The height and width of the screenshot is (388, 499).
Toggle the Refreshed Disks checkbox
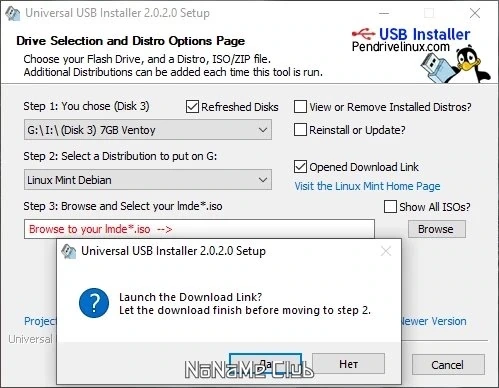[x=192, y=107]
